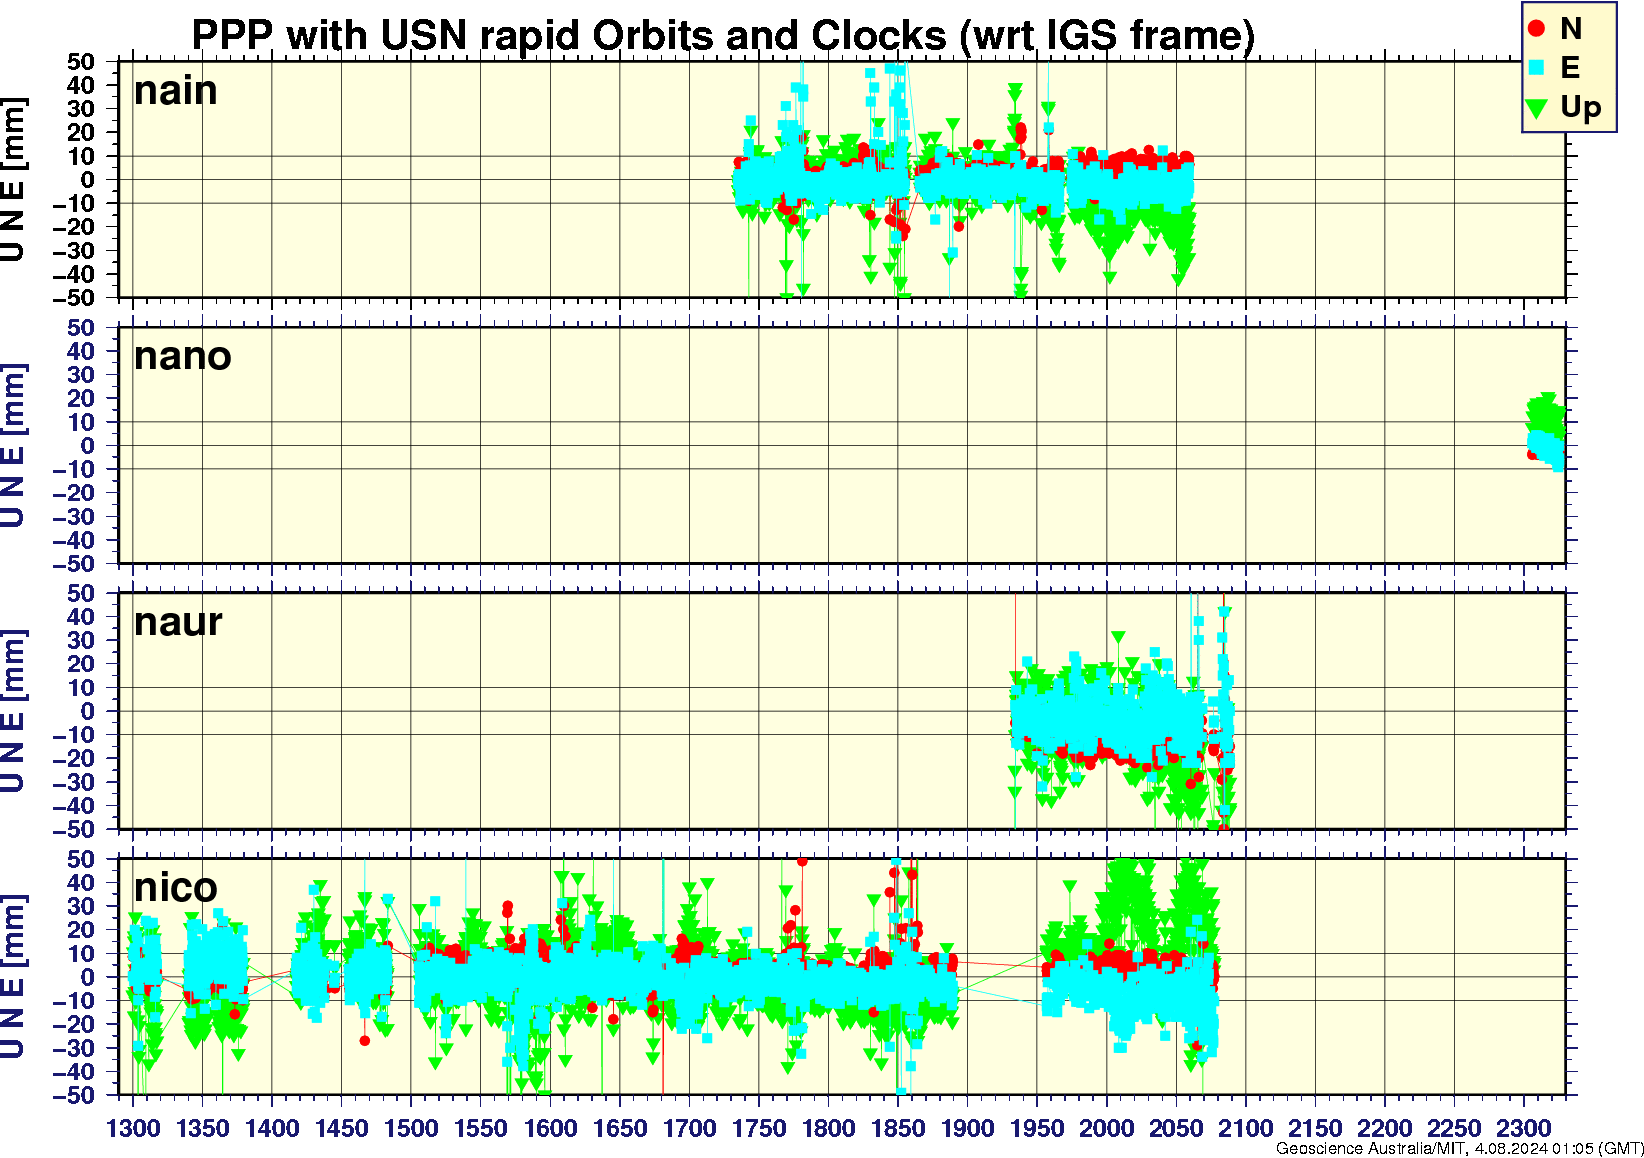Click the red N legend marker
This screenshot has width=1644, height=1158.
1537,29
